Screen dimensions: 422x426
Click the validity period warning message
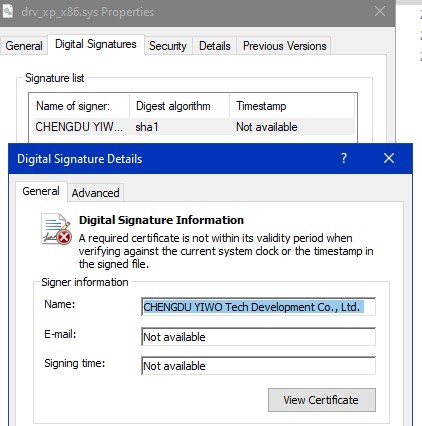coord(226,251)
